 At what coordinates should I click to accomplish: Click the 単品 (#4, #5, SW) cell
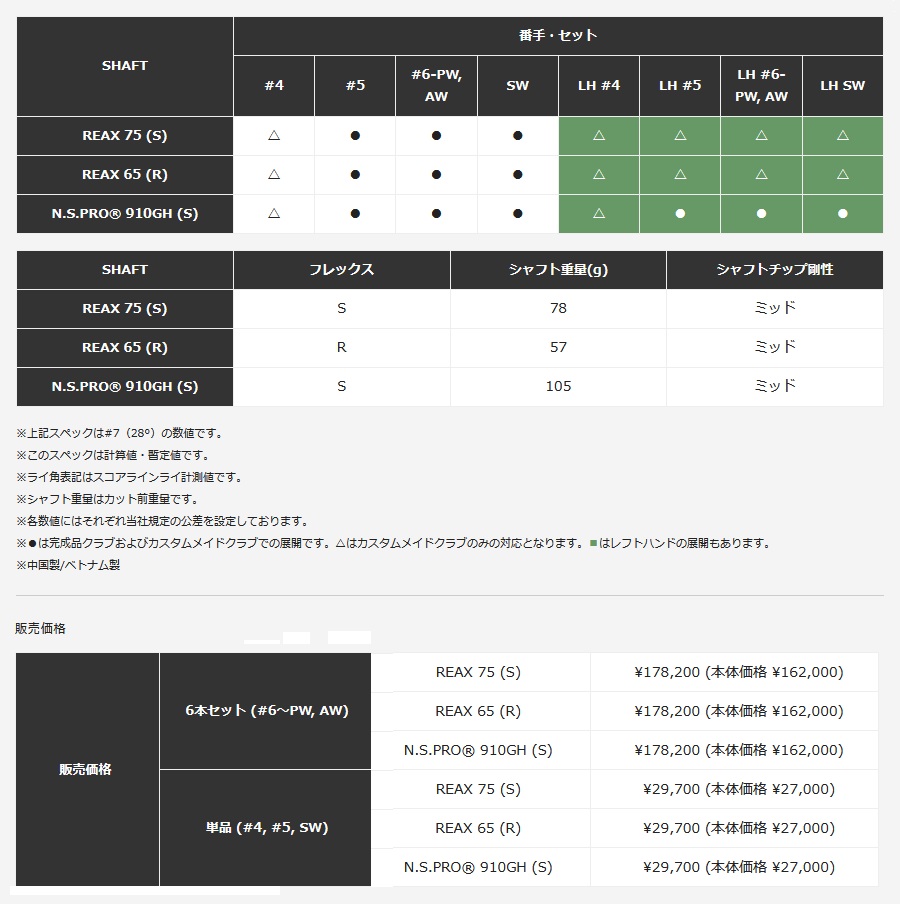pyautogui.click(x=265, y=828)
